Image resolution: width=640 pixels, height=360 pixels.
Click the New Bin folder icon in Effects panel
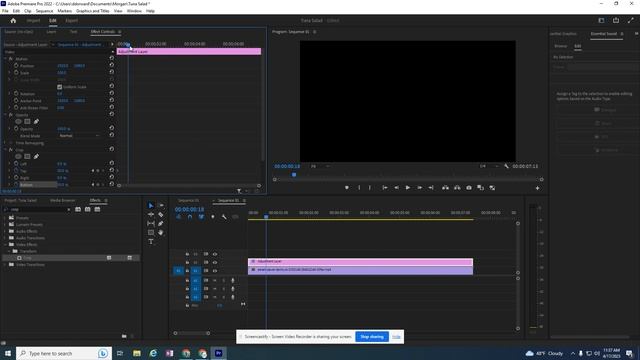pos(124,336)
